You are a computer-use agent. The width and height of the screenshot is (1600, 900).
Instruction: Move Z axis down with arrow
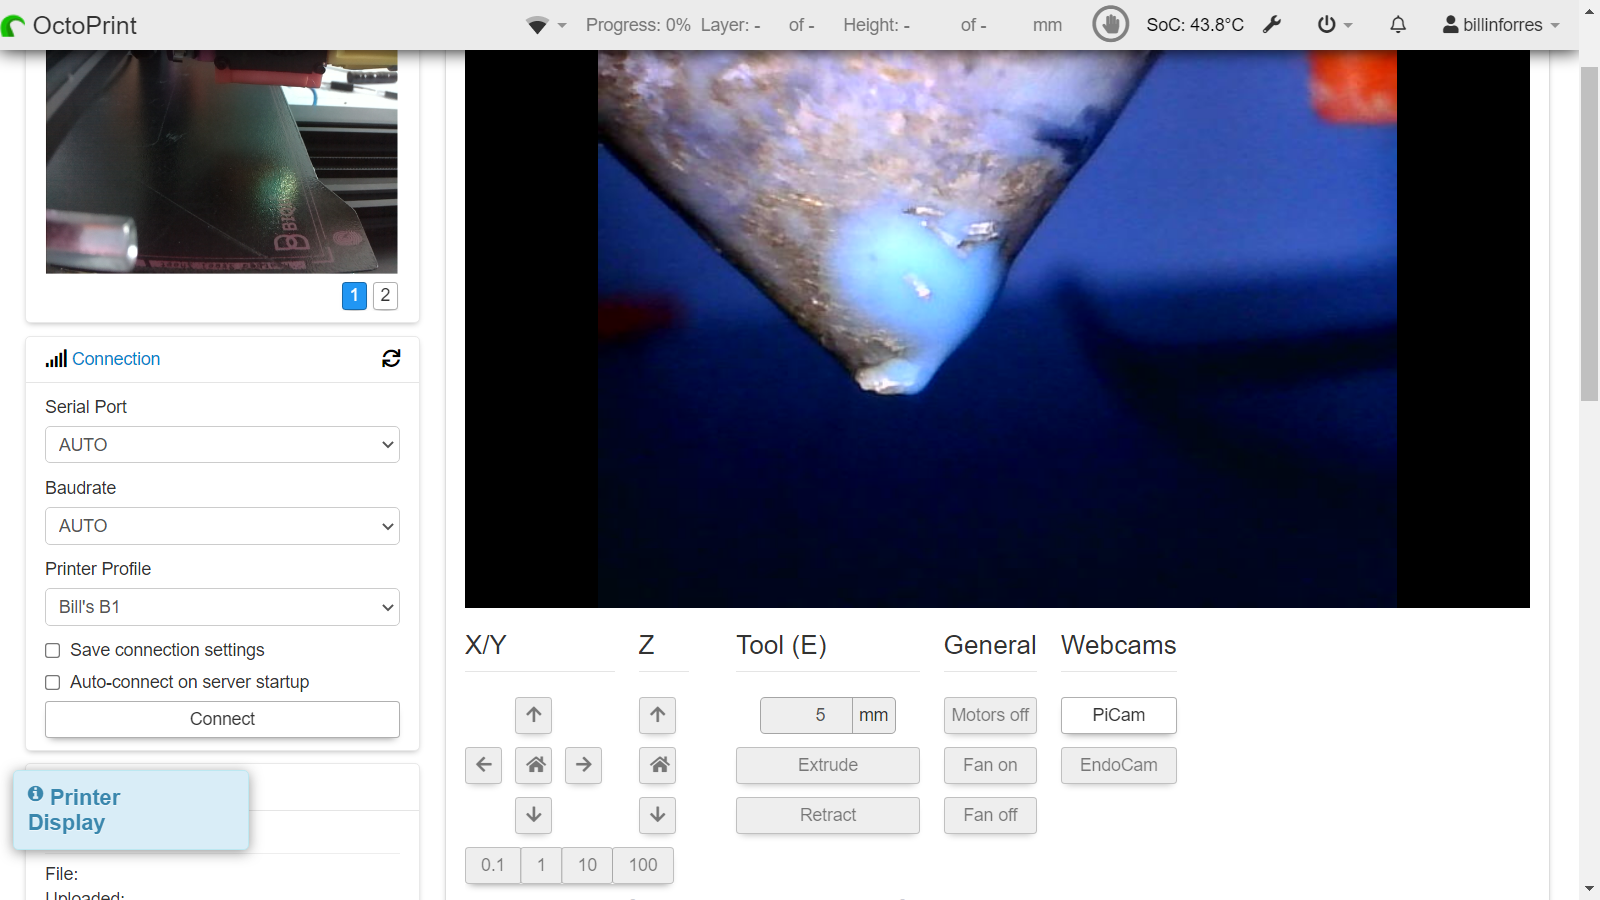tap(658, 815)
